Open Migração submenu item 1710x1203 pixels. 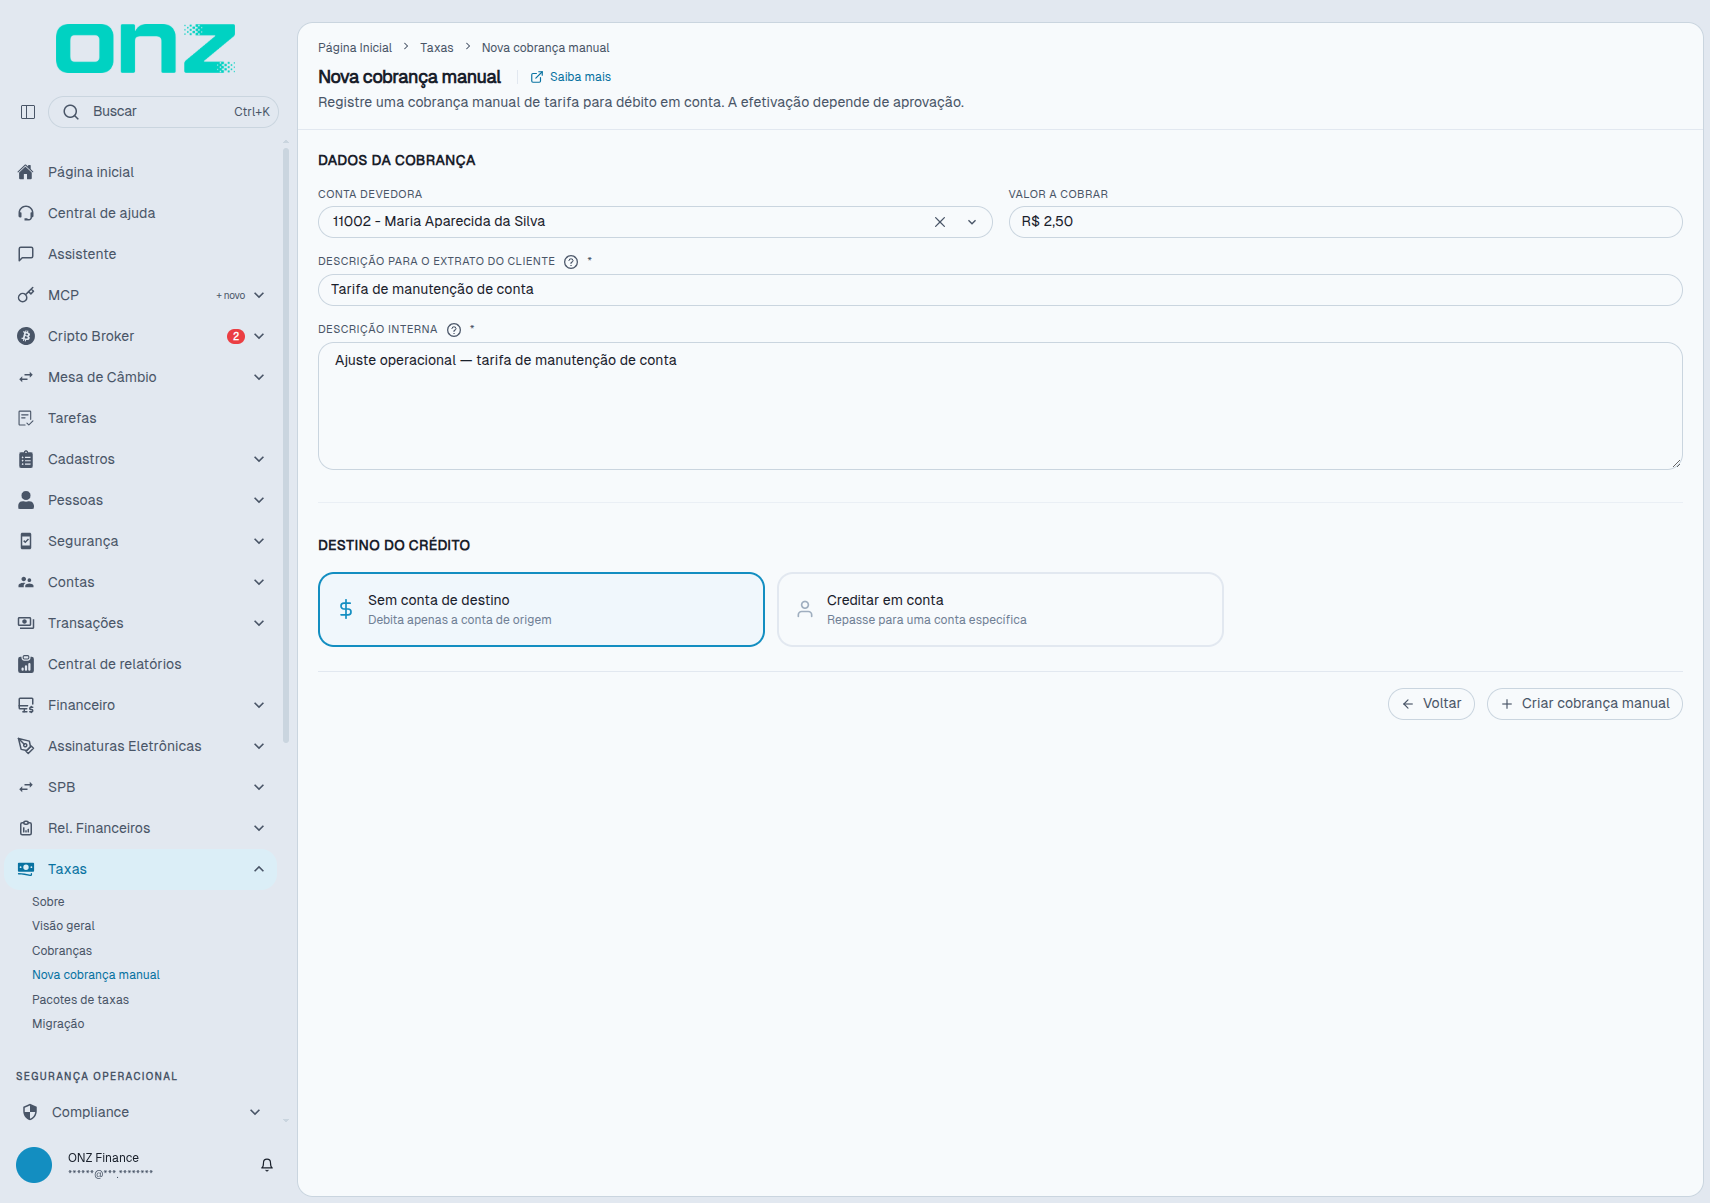coord(58,1024)
